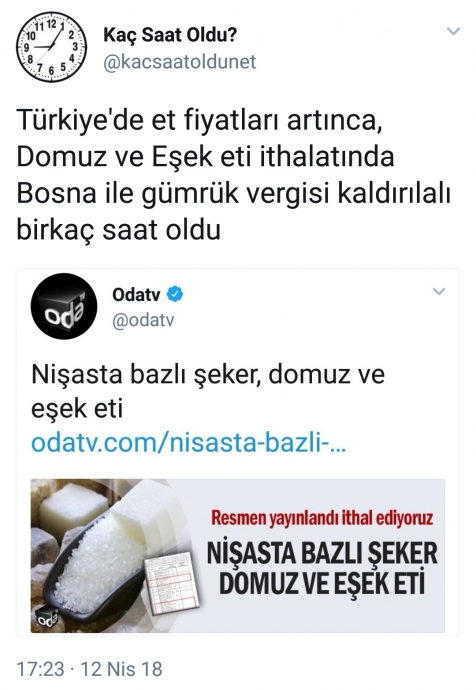This screenshot has width=476, height=690.
Task: Expand the main tweet options chevron
Action: 453,31
